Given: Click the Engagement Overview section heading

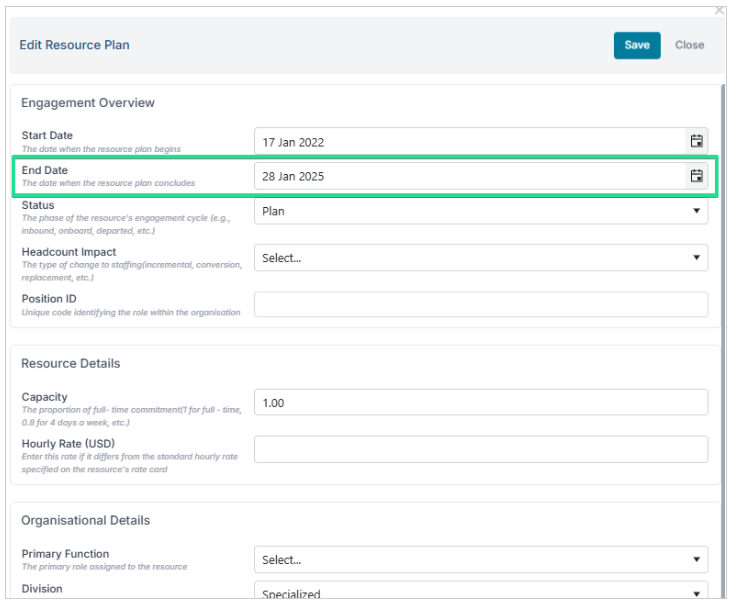Looking at the screenshot, I should 88,103.
